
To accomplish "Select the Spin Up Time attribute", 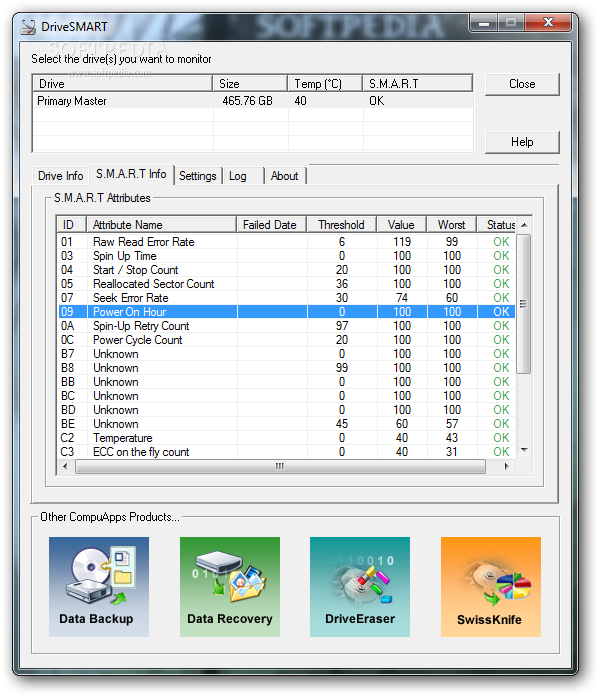I will click(x=286, y=256).
